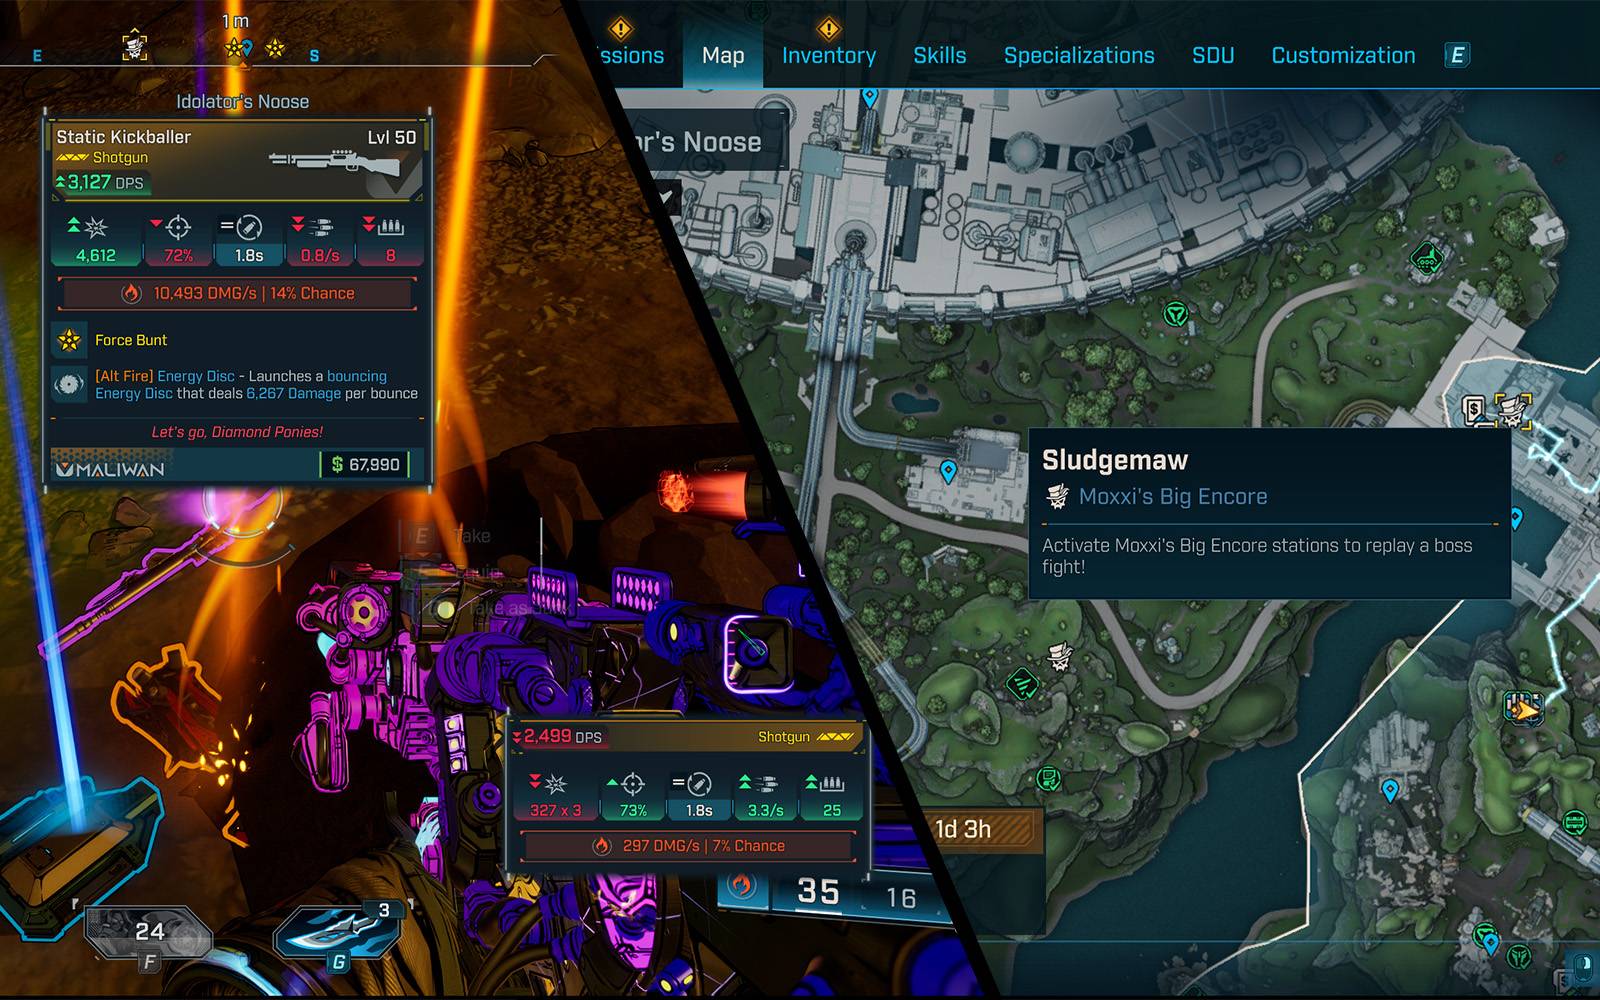The width and height of the screenshot is (1600, 1000).
Task: Click the fire element icon beside 10,493 DMG/s
Action: tap(131, 294)
